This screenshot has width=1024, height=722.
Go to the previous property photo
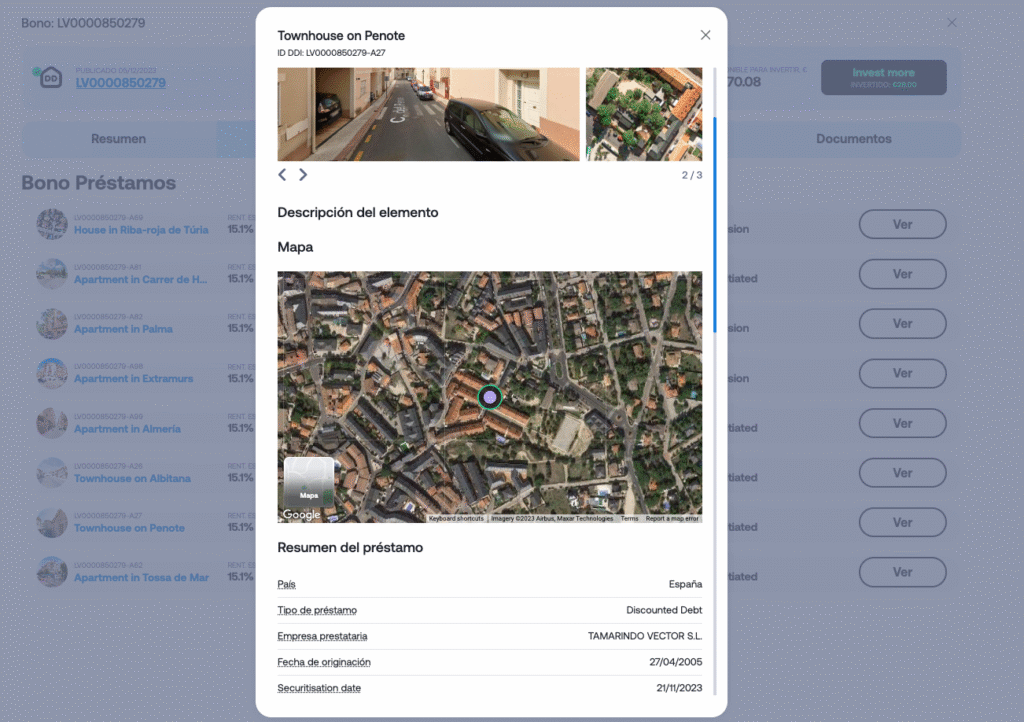[x=282, y=175]
